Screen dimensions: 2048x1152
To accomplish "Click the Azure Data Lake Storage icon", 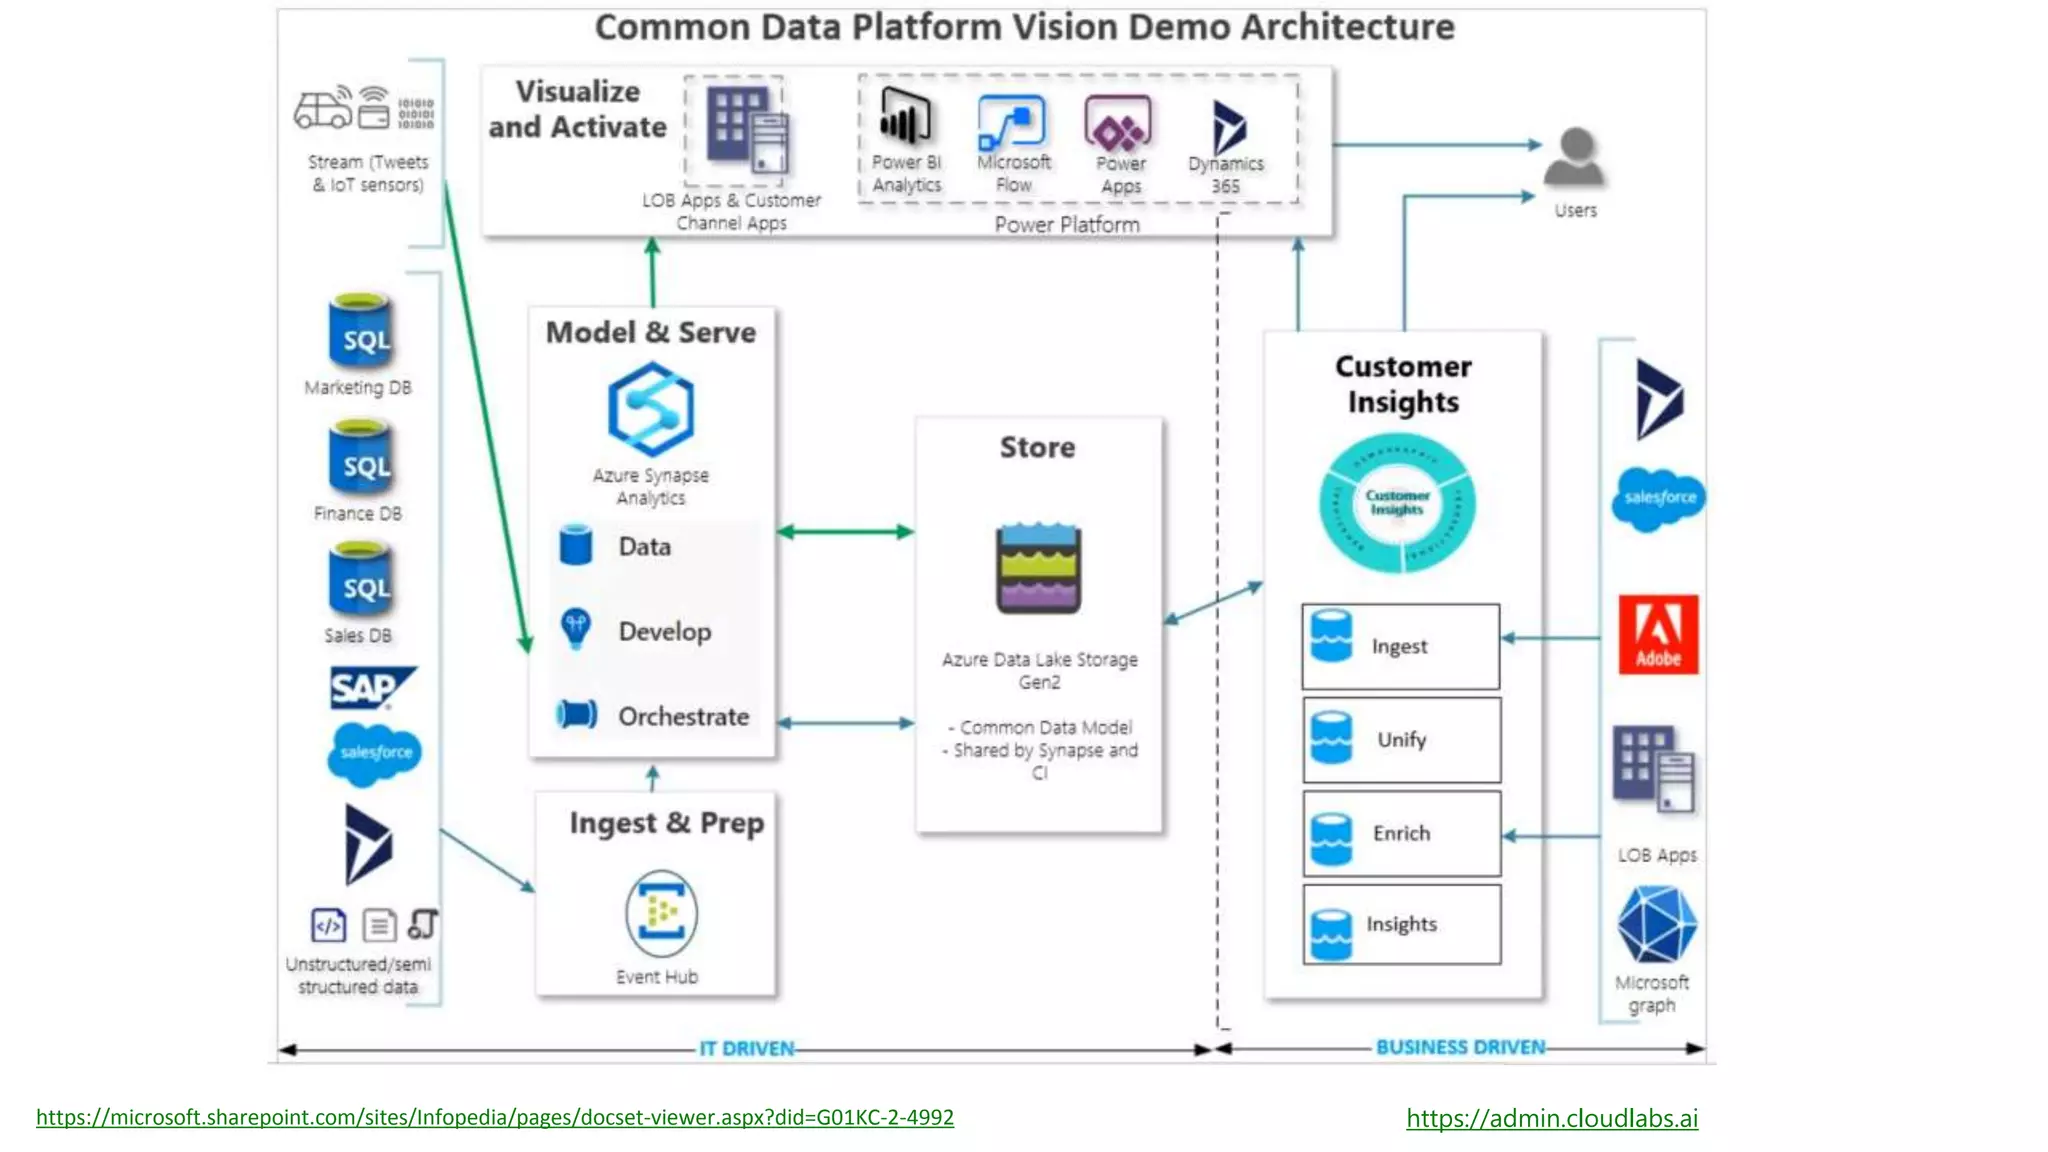I will (1038, 567).
